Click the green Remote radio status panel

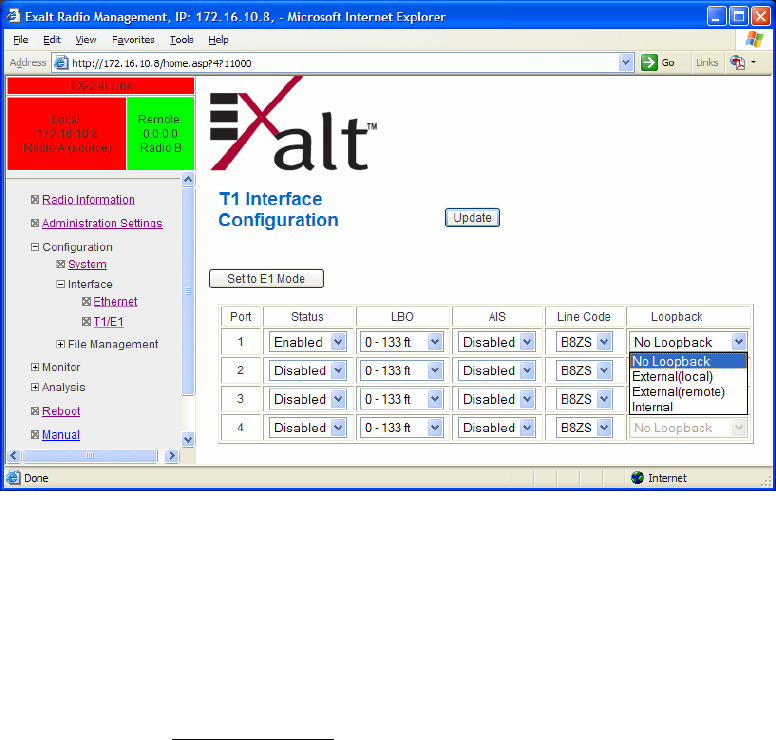click(x=160, y=134)
